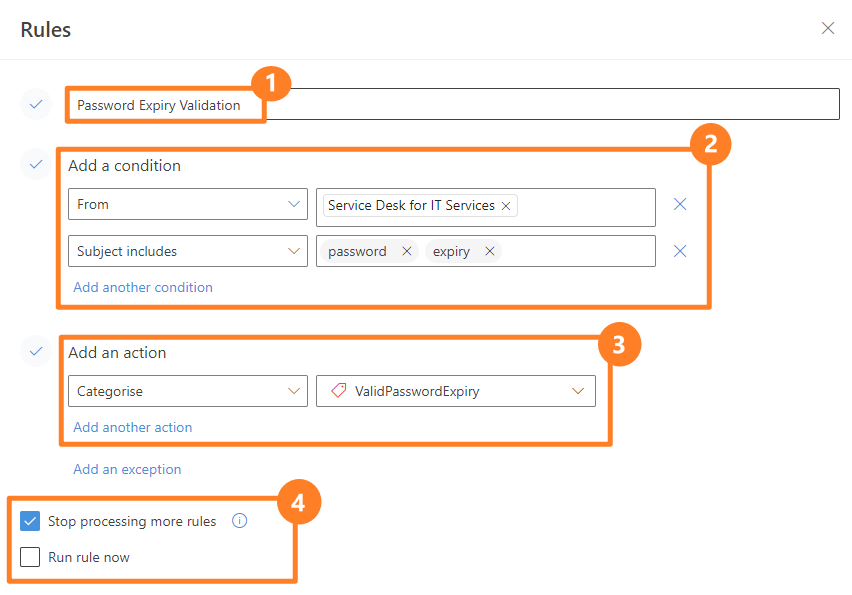Open the From condition type dropdown
This screenshot has height=595, width=852.
click(x=188, y=204)
